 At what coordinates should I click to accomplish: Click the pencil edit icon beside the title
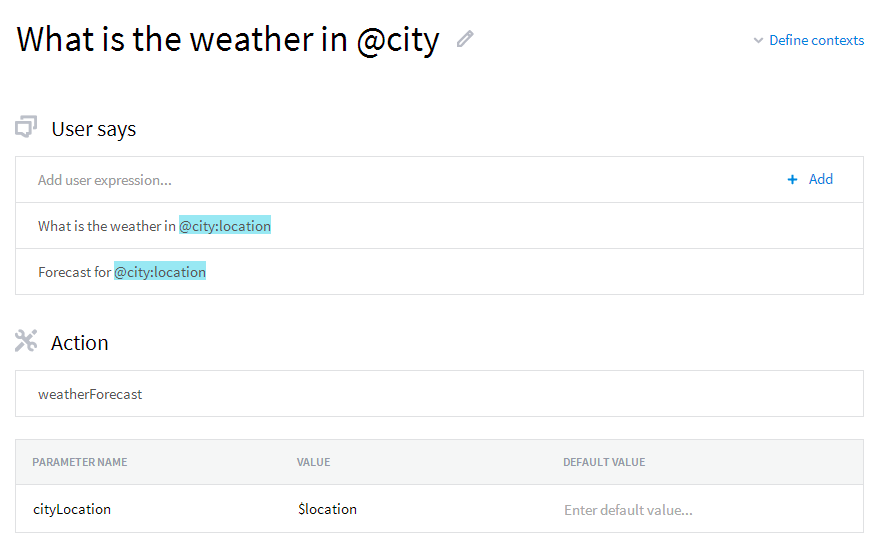[x=465, y=39]
